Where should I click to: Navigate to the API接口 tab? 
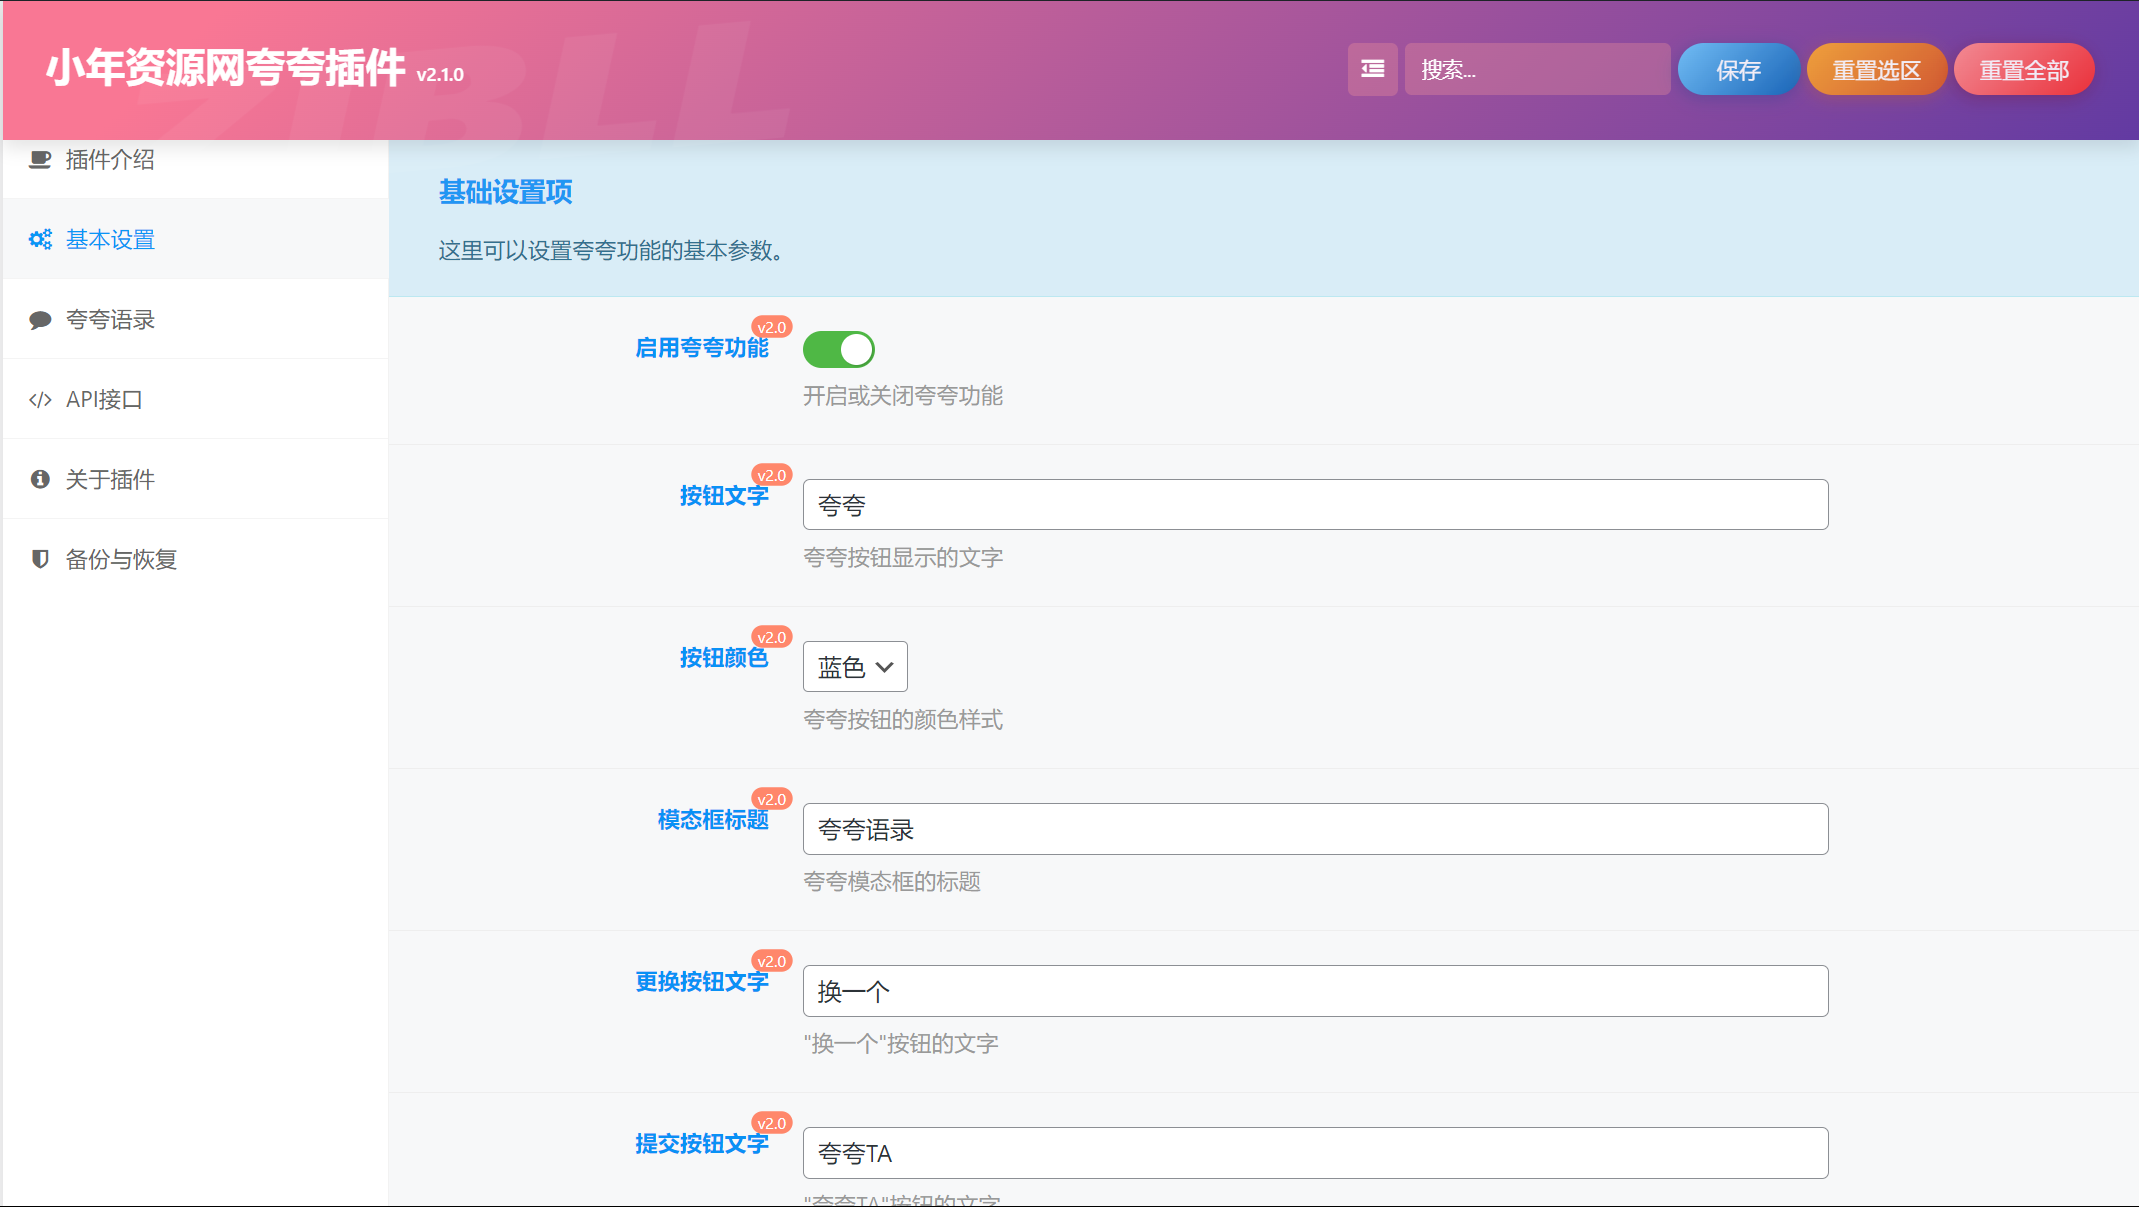coord(104,399)
